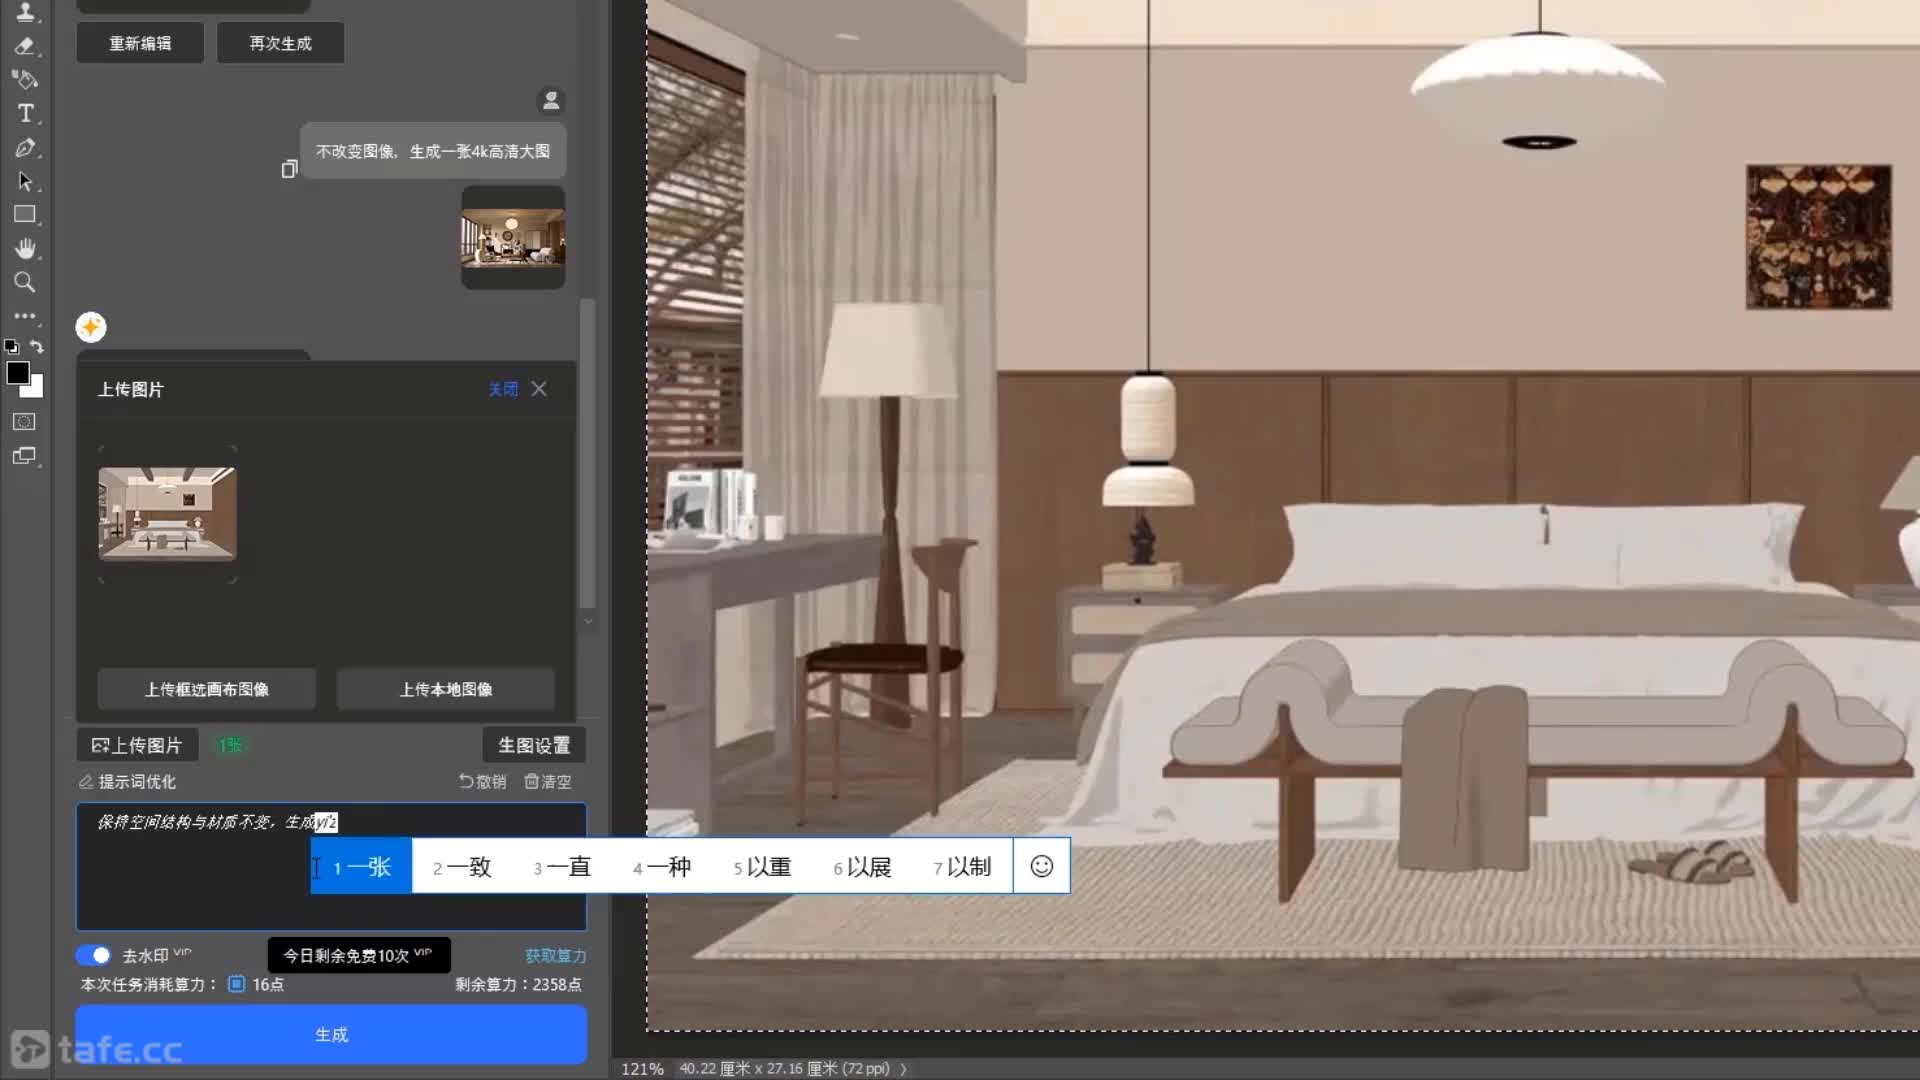
Task: Click the uploaded bedroom image thumbnail
Action: click(x=167, y=514)
